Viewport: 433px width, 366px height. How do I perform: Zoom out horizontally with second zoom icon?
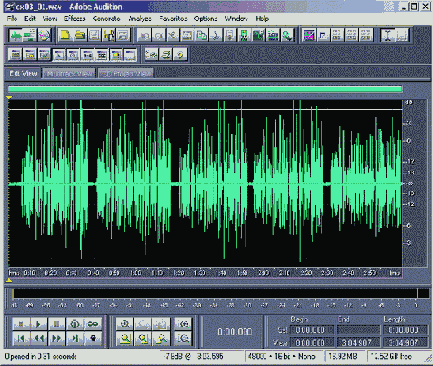pos(143,324)
